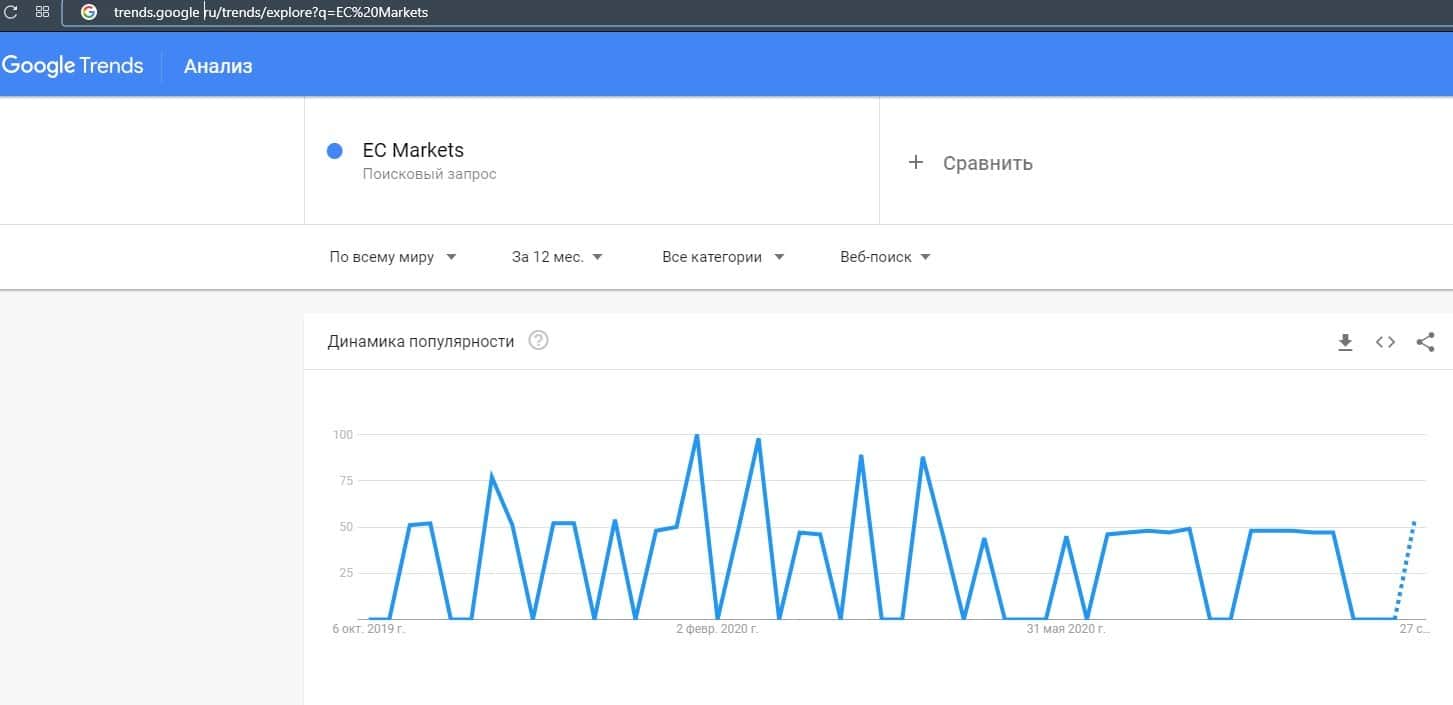Open the browser tab grid icon
Screen dimensions: 1453x705
click(x=42, y=12)
